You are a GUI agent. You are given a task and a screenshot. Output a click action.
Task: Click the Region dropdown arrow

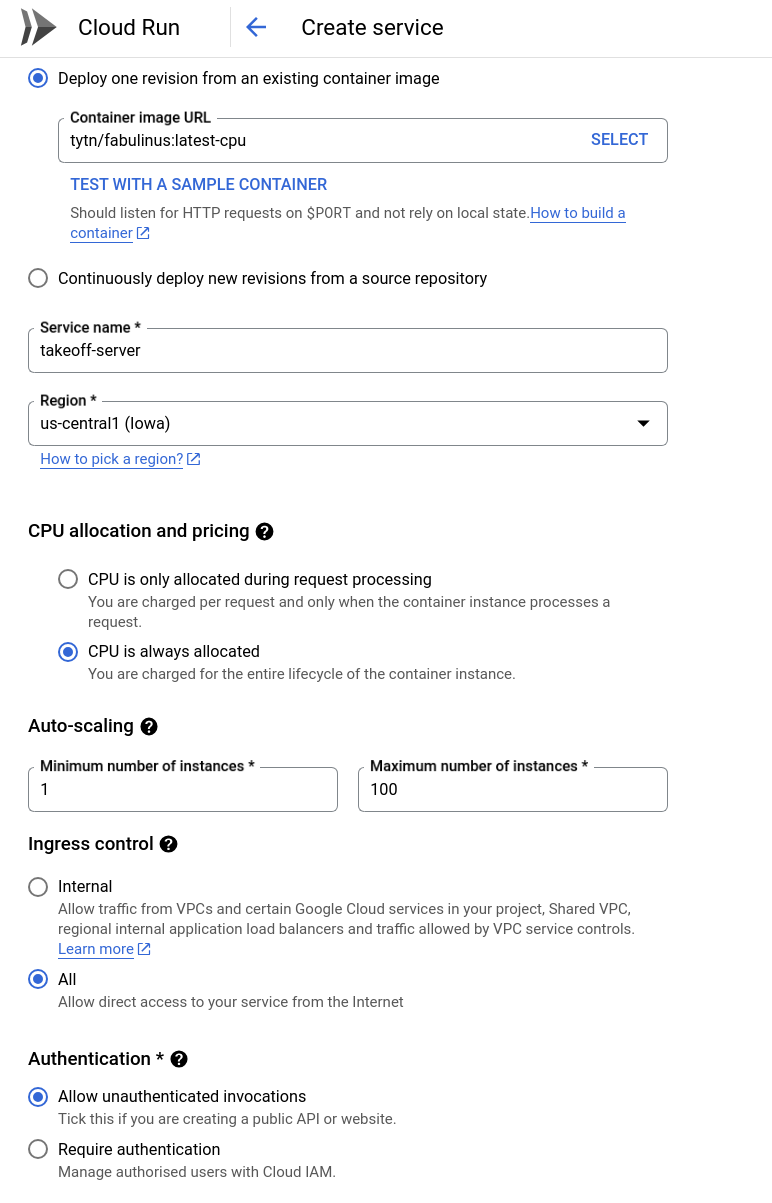coord(643,423)
